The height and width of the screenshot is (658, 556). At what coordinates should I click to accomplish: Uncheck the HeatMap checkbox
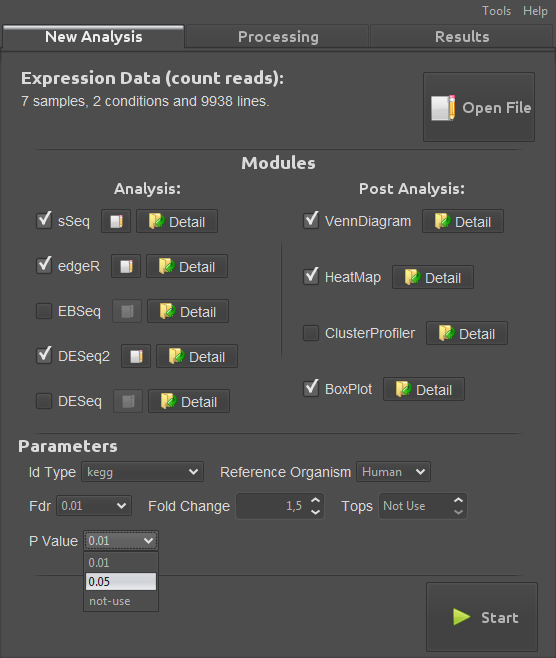point(311,277)
